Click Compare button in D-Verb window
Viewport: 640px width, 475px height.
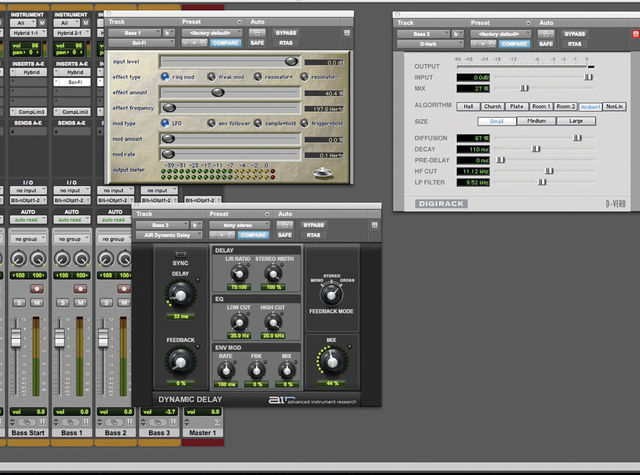click(515, 44)
